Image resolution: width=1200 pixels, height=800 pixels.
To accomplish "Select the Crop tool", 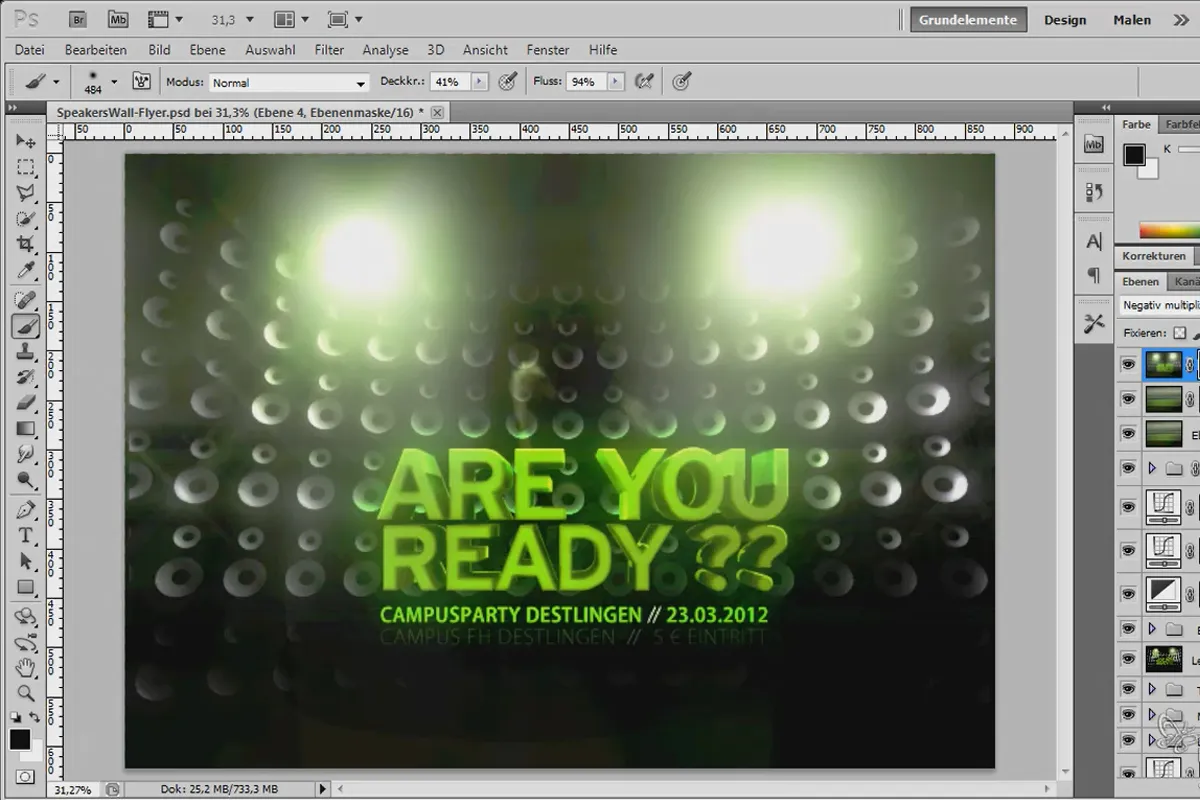I will [26, 245].
